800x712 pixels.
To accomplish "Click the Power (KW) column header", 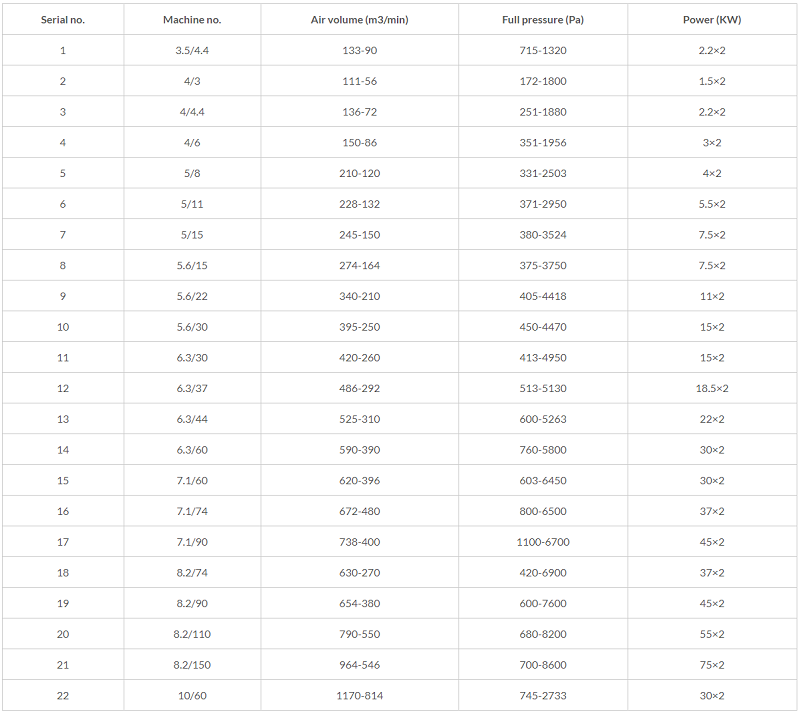I will (712, 20).
